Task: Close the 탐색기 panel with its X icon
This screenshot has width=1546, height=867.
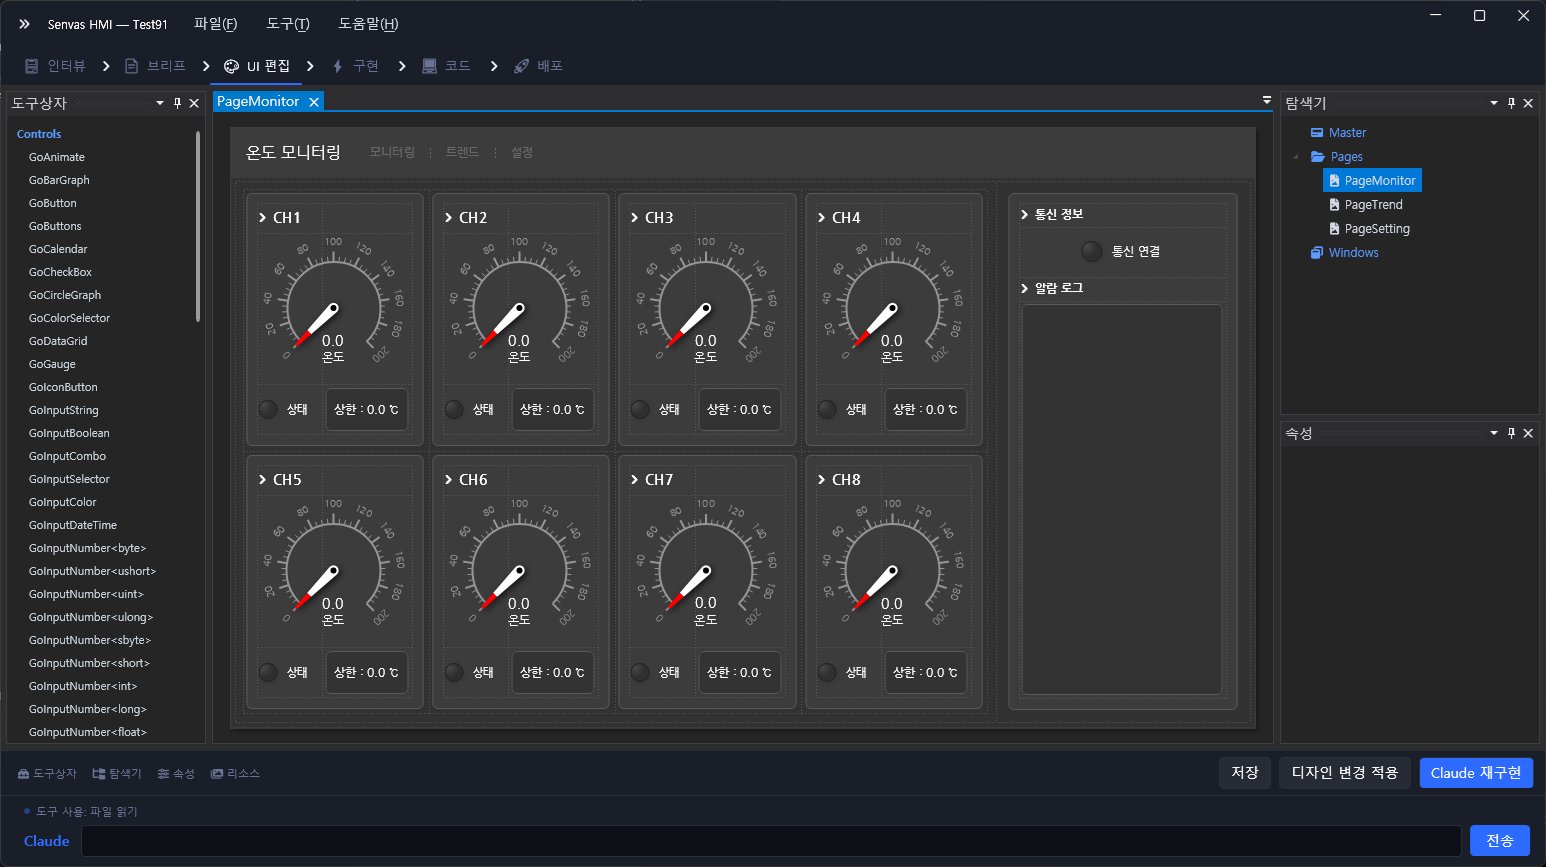Action: (1528, 103)
